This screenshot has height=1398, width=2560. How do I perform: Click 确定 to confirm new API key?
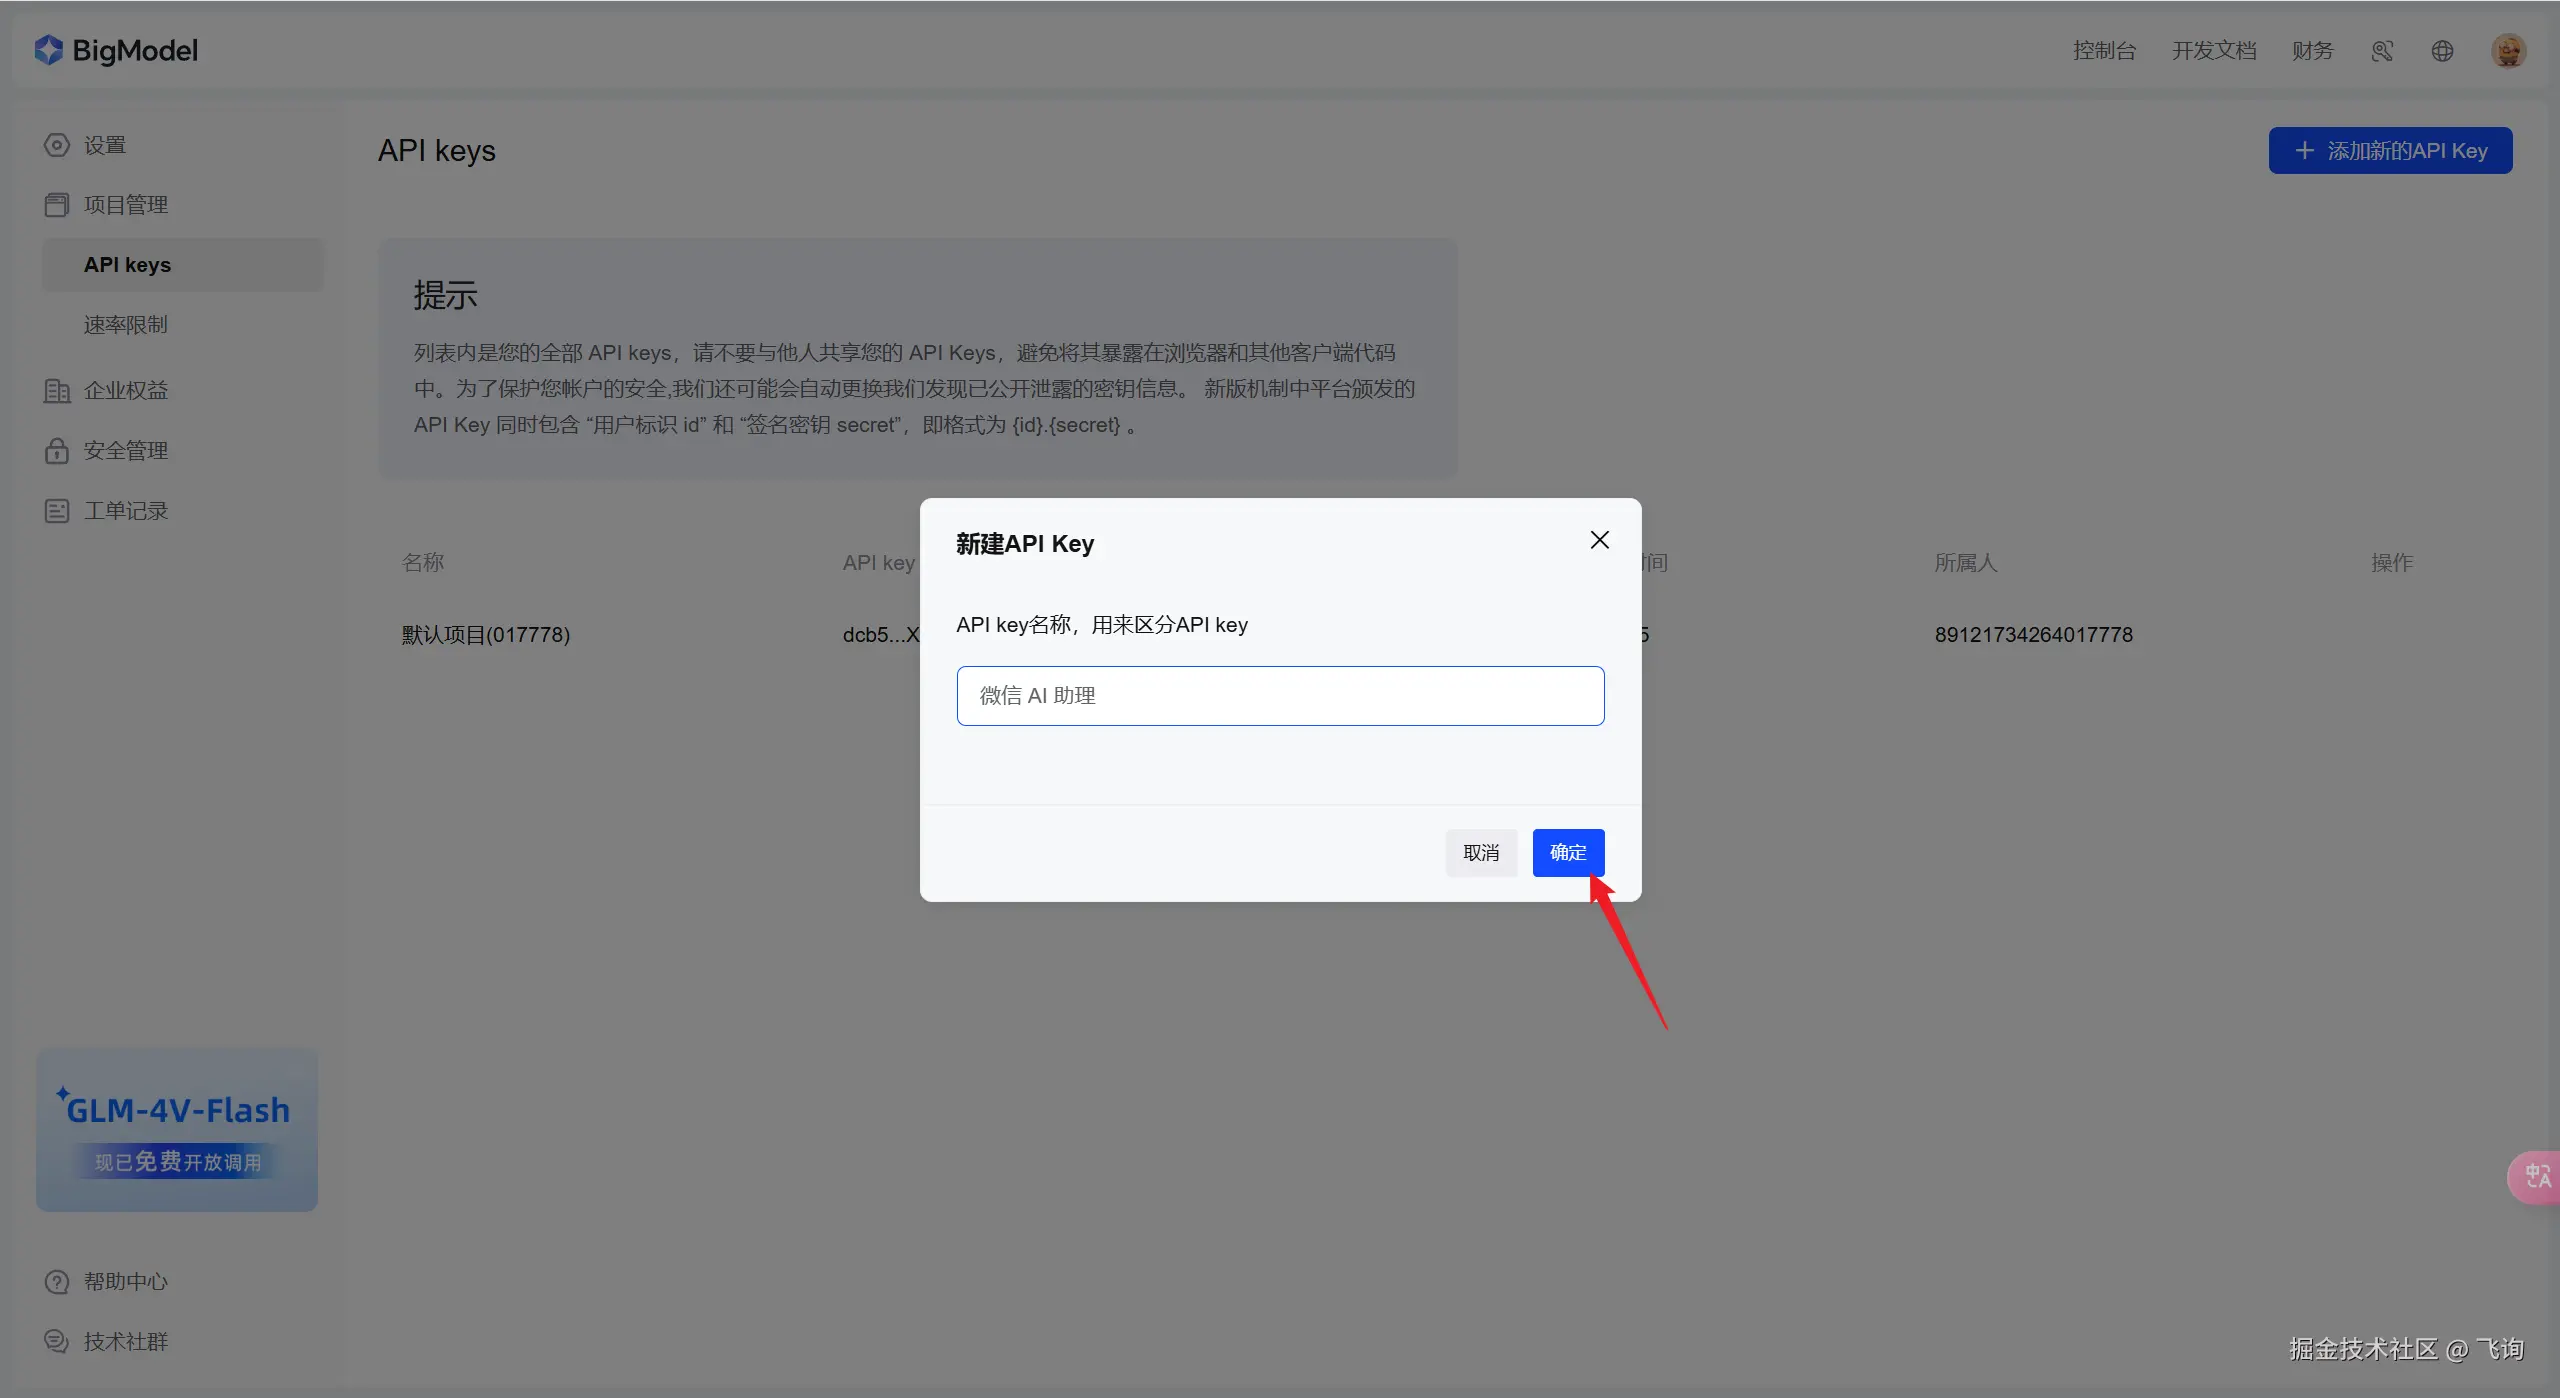click(x=1568, y=852)
